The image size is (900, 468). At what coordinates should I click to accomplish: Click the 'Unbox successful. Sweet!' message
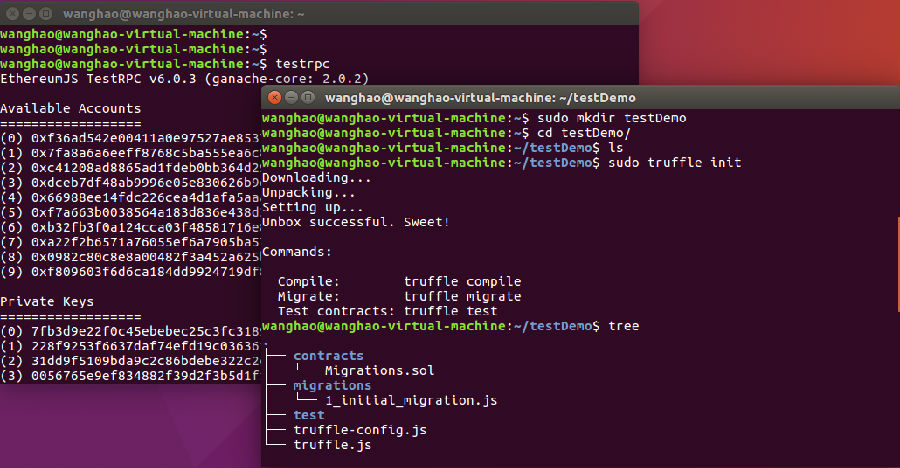(x=356, y=222)
